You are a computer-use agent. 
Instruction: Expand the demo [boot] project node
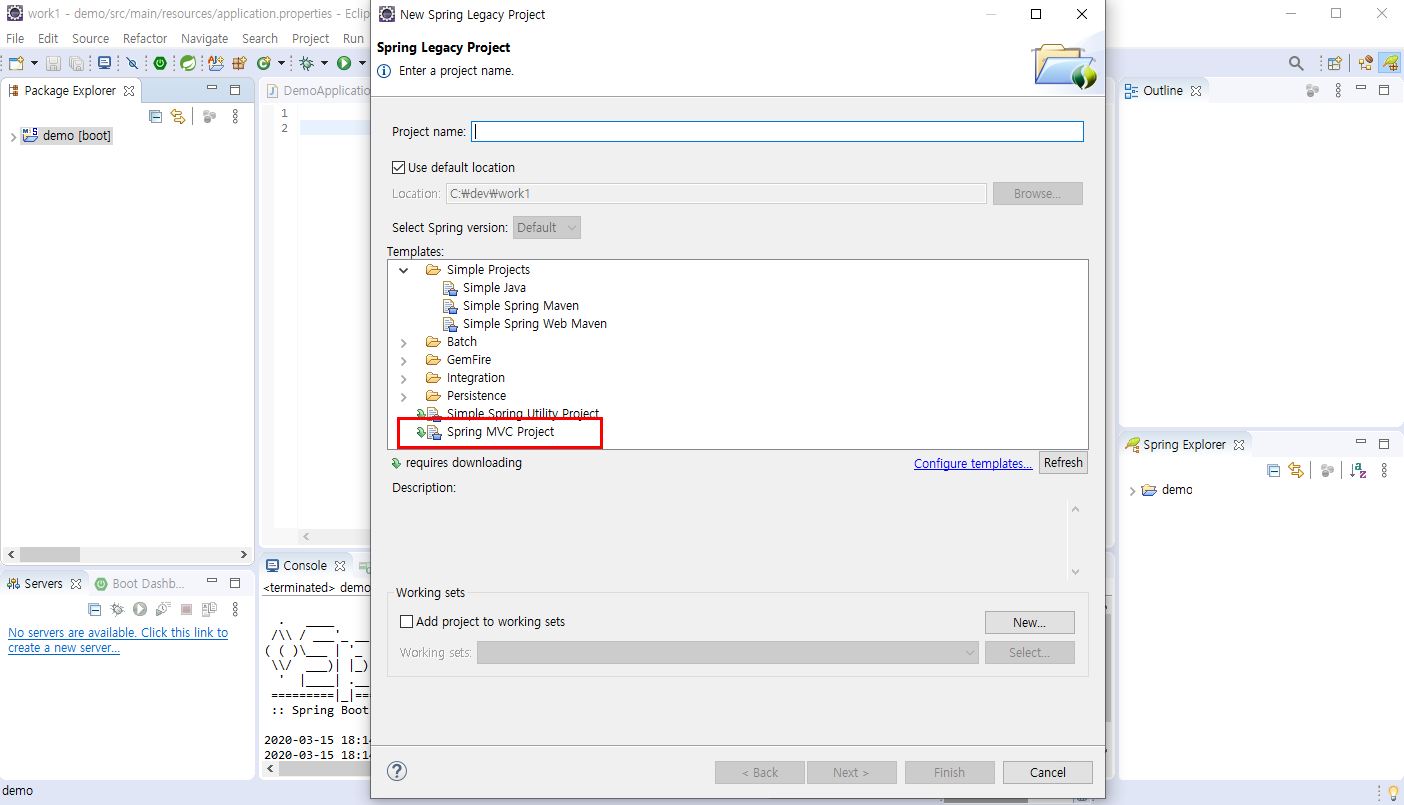coord(12,136)
